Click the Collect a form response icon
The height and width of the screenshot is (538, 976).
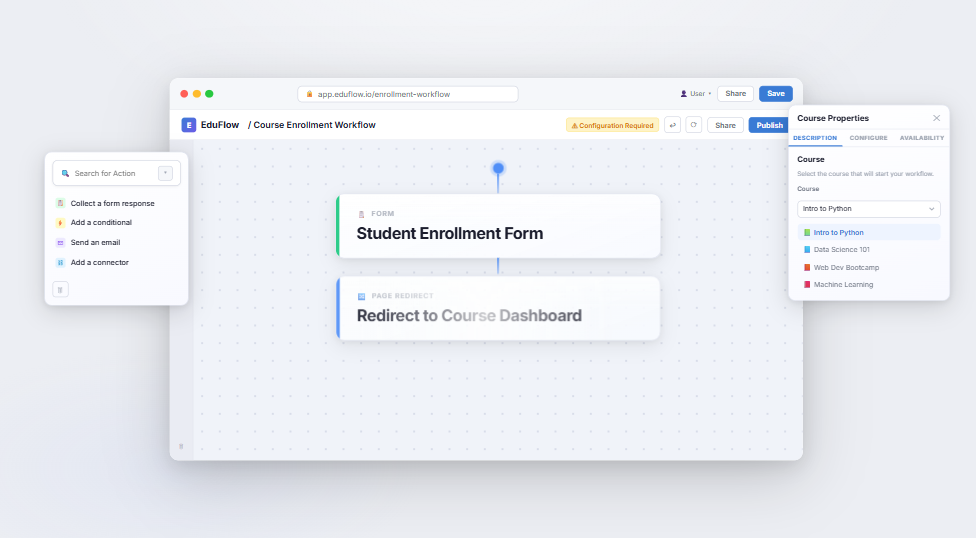point(60,203)
